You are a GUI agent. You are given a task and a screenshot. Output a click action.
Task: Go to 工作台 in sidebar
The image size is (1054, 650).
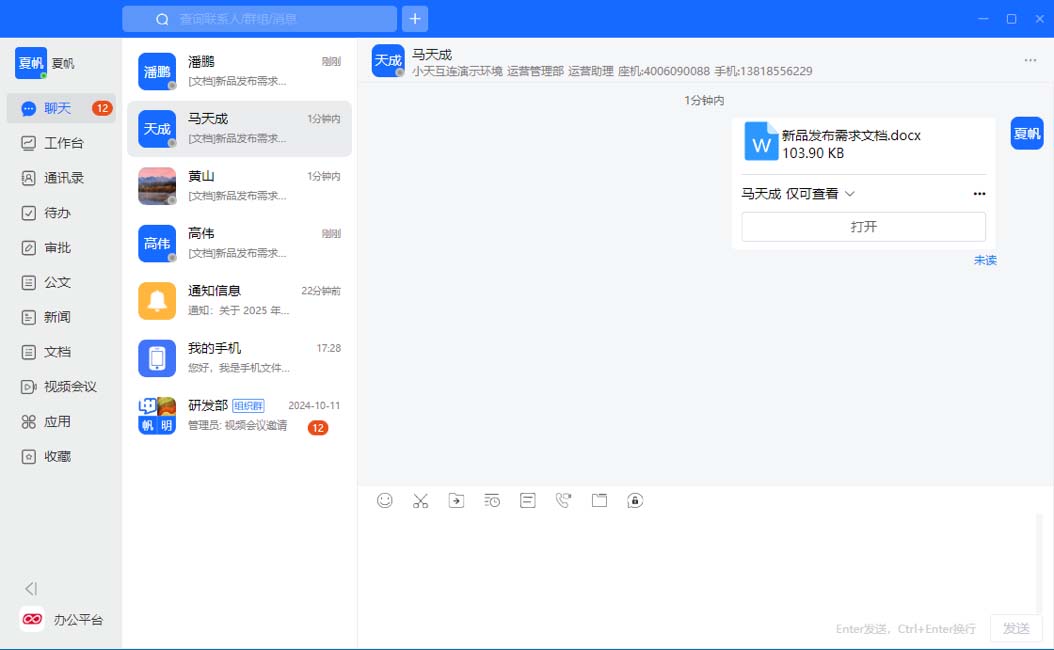point(62,143)
